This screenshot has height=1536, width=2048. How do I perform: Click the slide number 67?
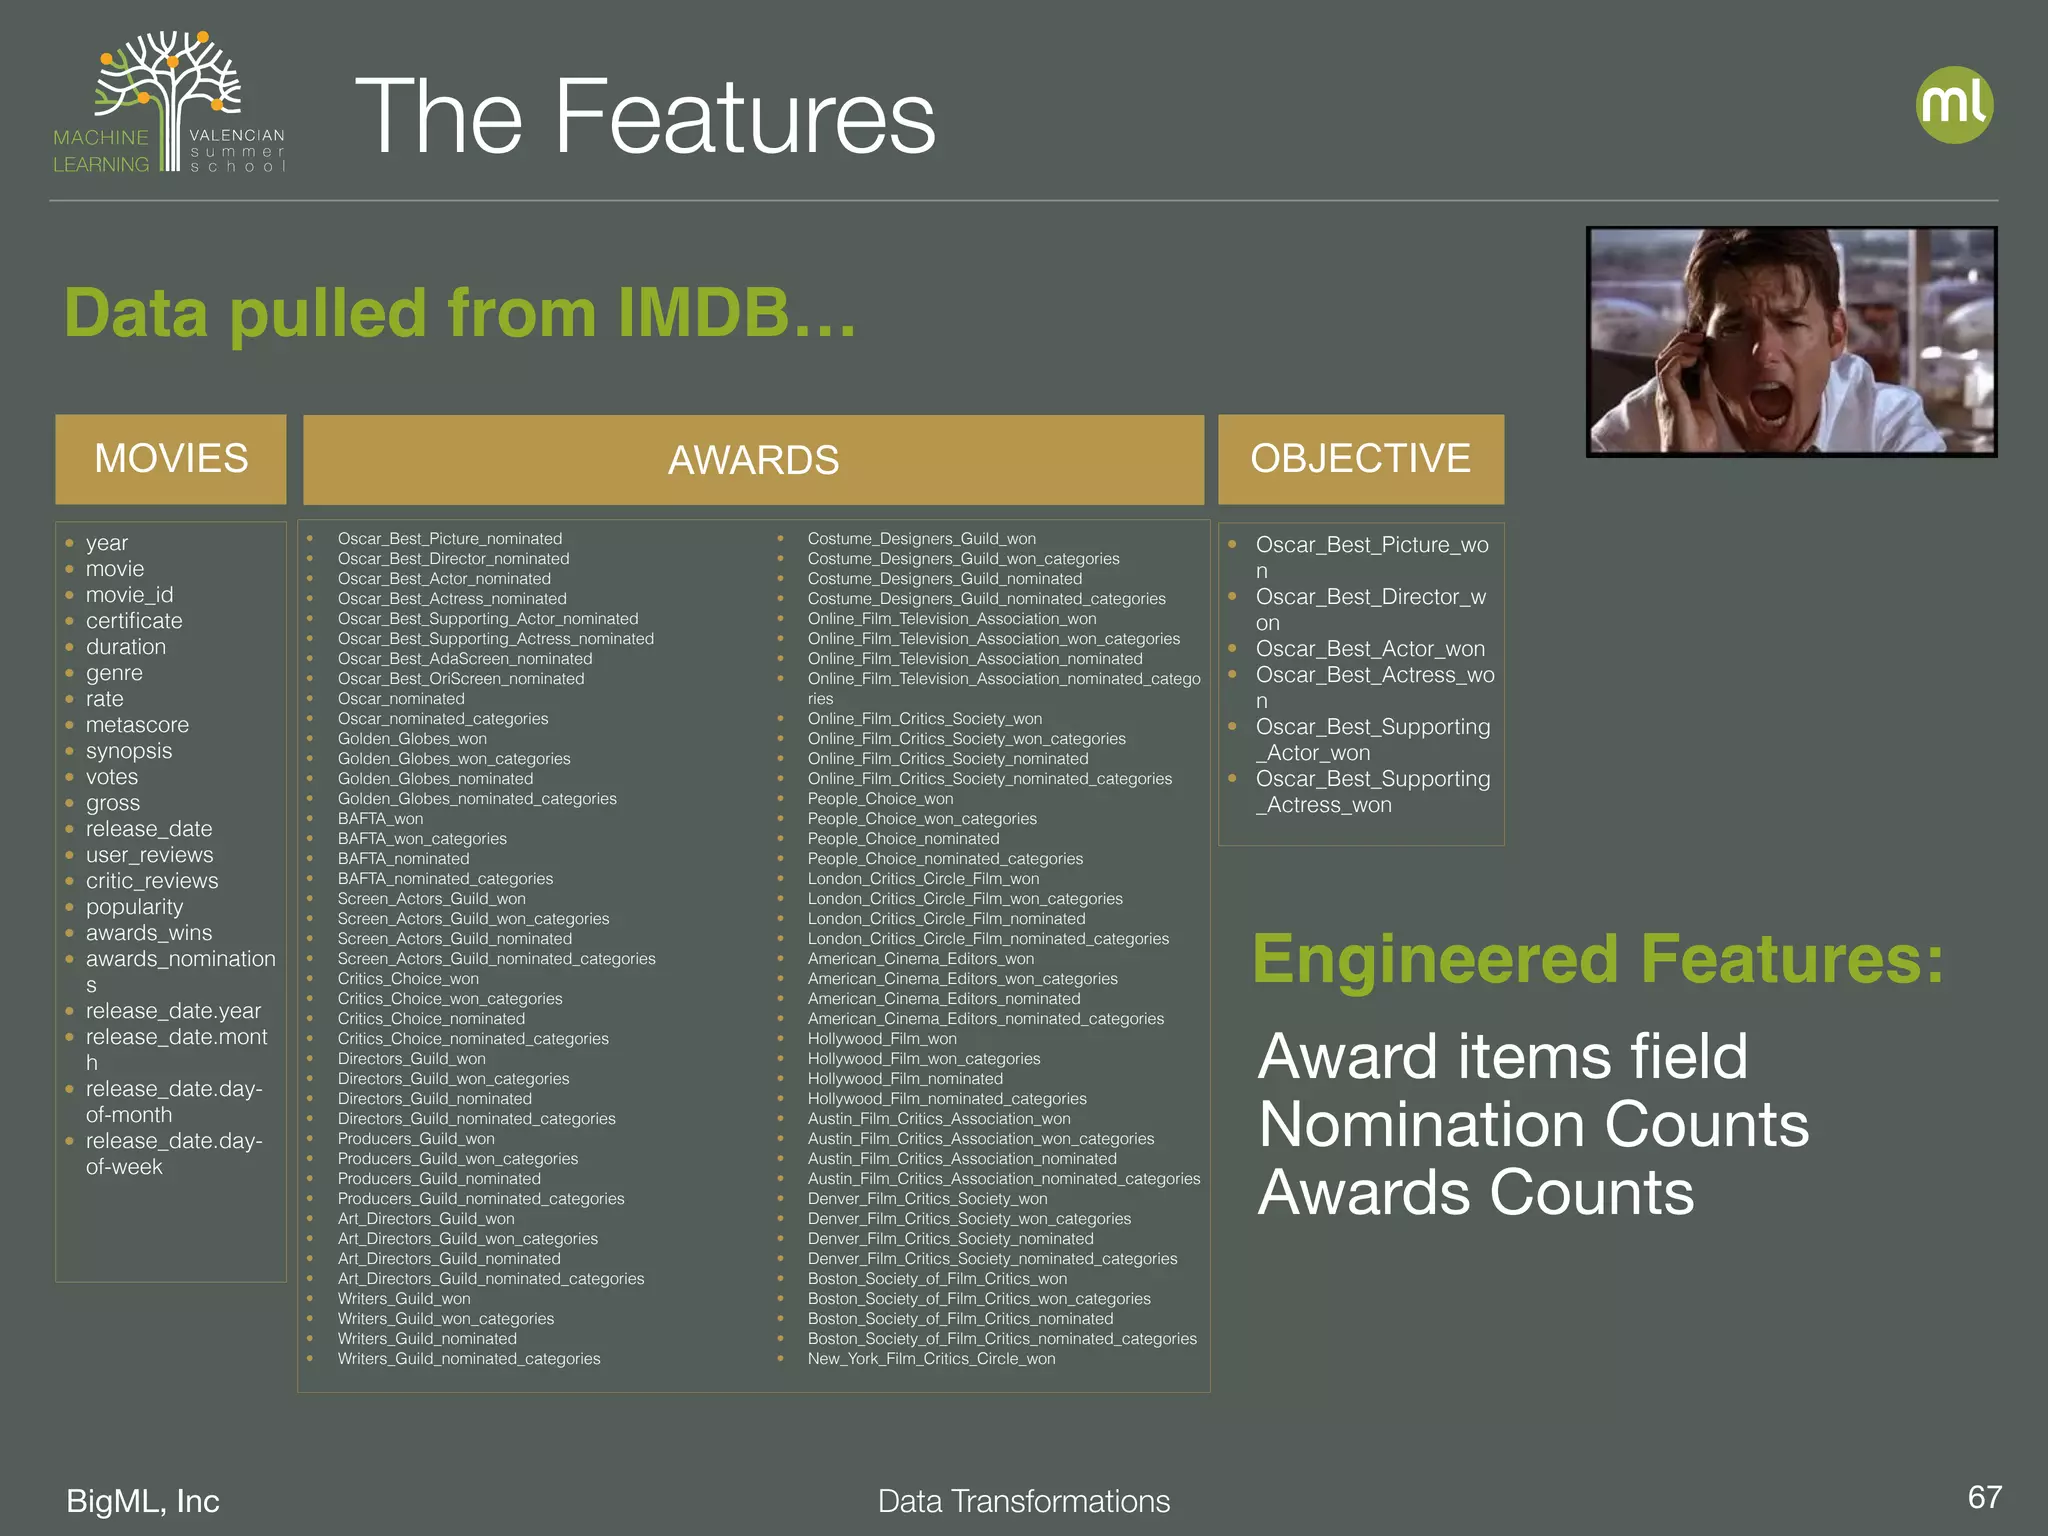pos(1984,1497)
